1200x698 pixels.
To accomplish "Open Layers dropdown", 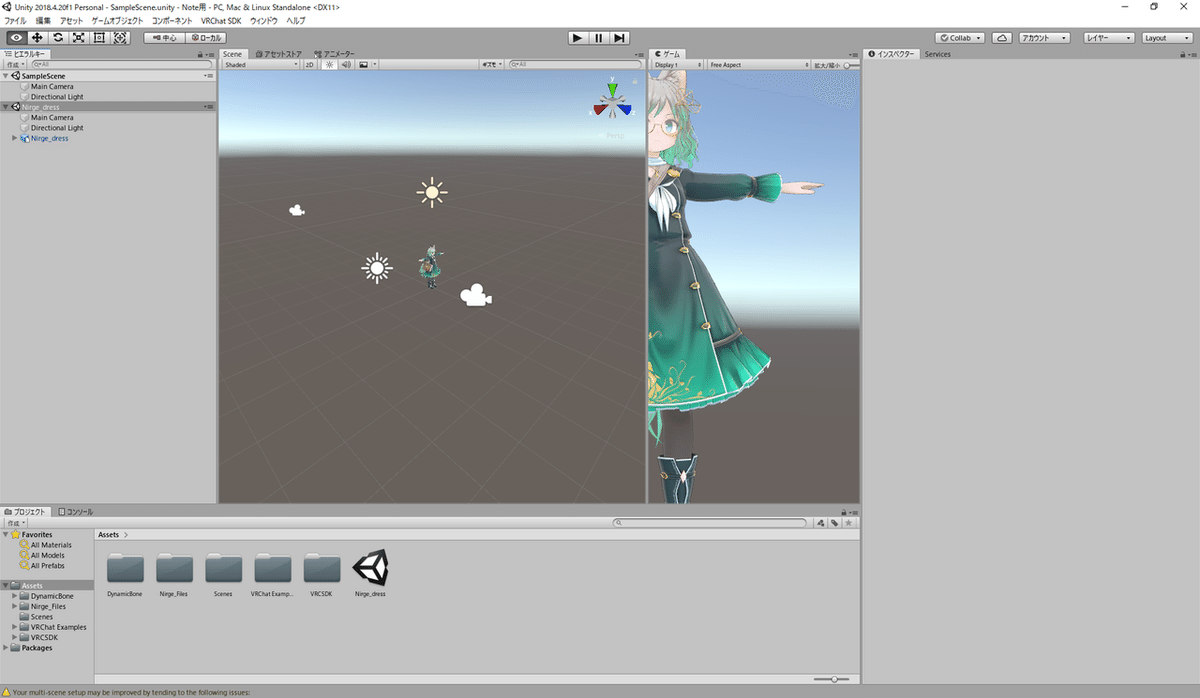I will pyautogui.click(x=1109, y=38).
